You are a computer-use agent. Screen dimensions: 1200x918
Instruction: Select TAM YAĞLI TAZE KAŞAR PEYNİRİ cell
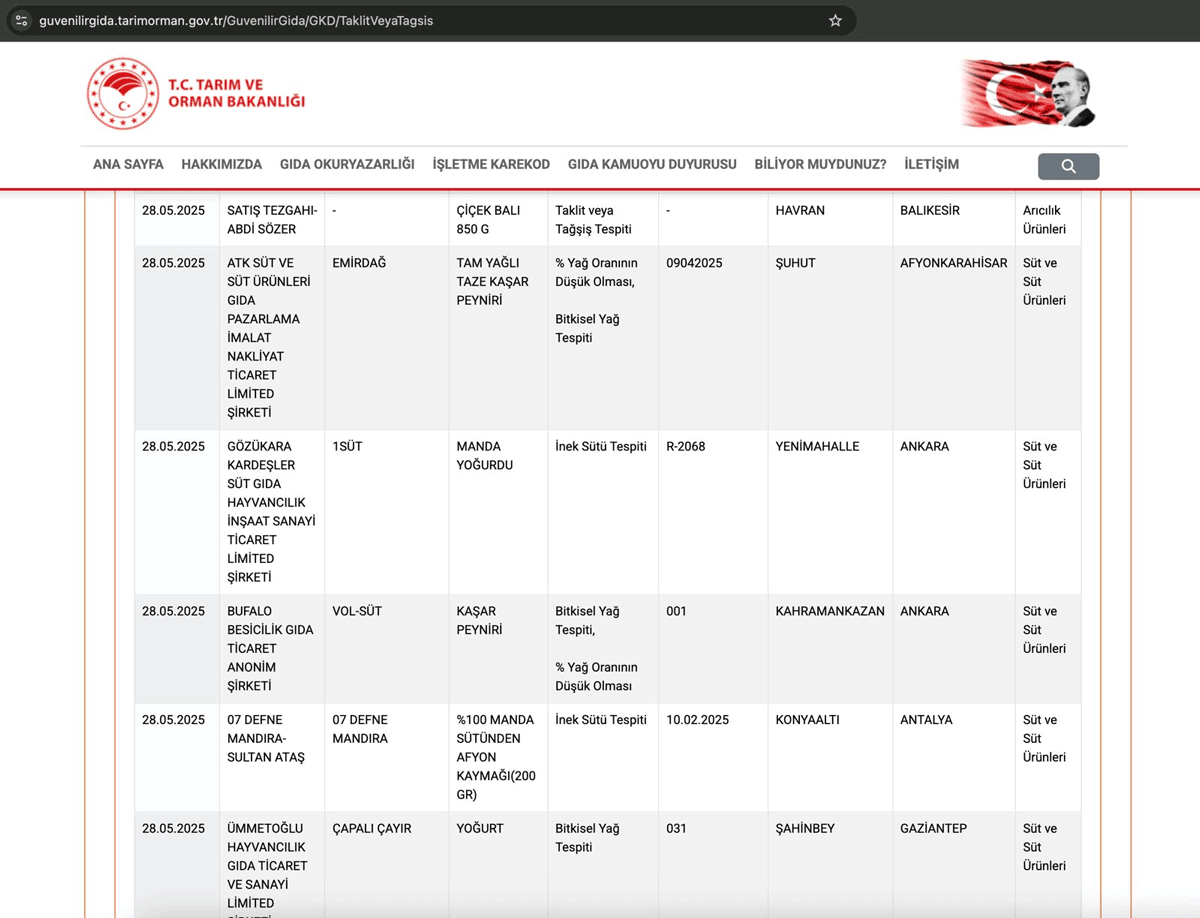[x=498, y=338]
